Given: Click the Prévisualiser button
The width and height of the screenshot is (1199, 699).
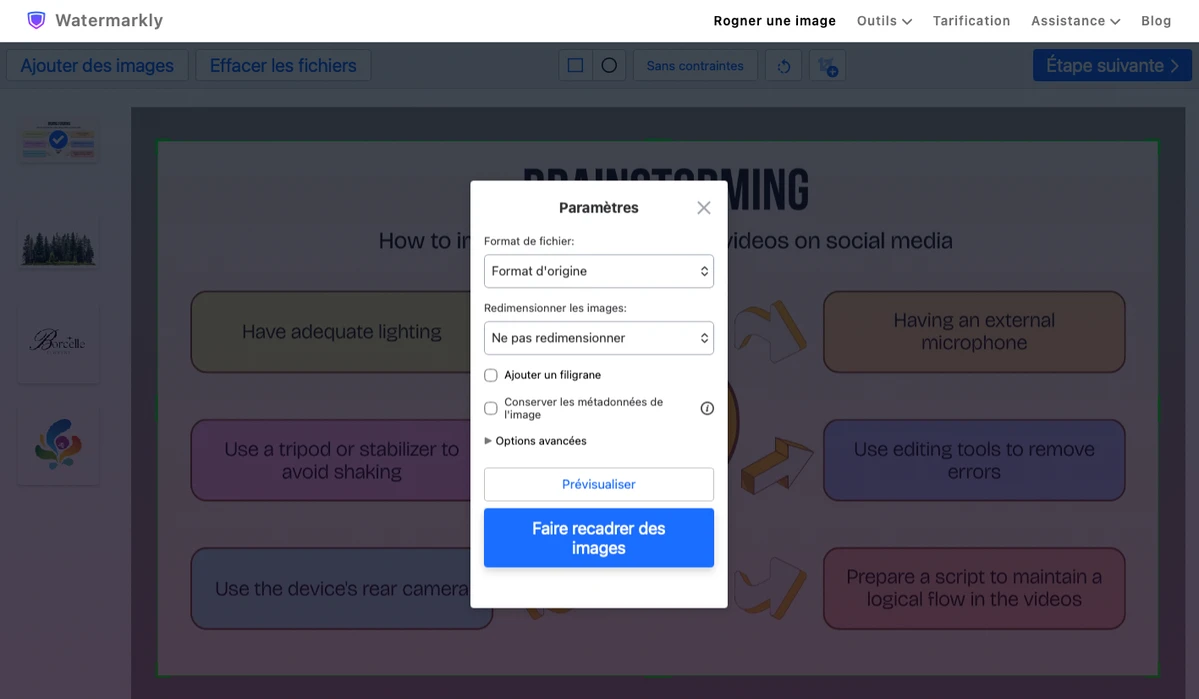Looking at the screenshot, I should [x=599, y=484].
